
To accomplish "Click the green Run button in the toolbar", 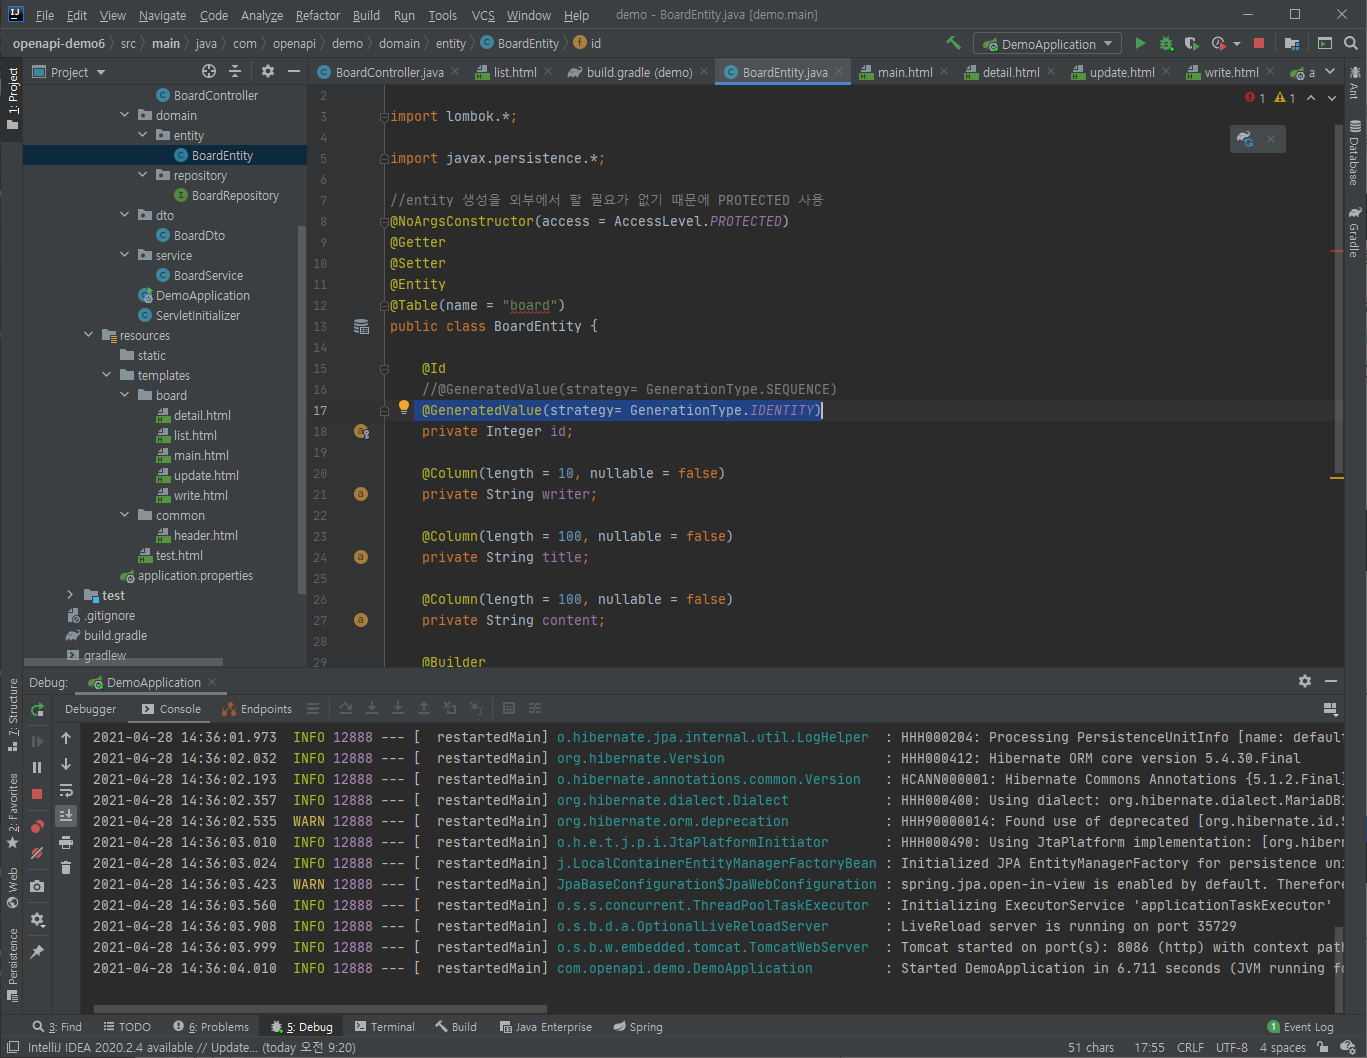I will [1140, 43].
